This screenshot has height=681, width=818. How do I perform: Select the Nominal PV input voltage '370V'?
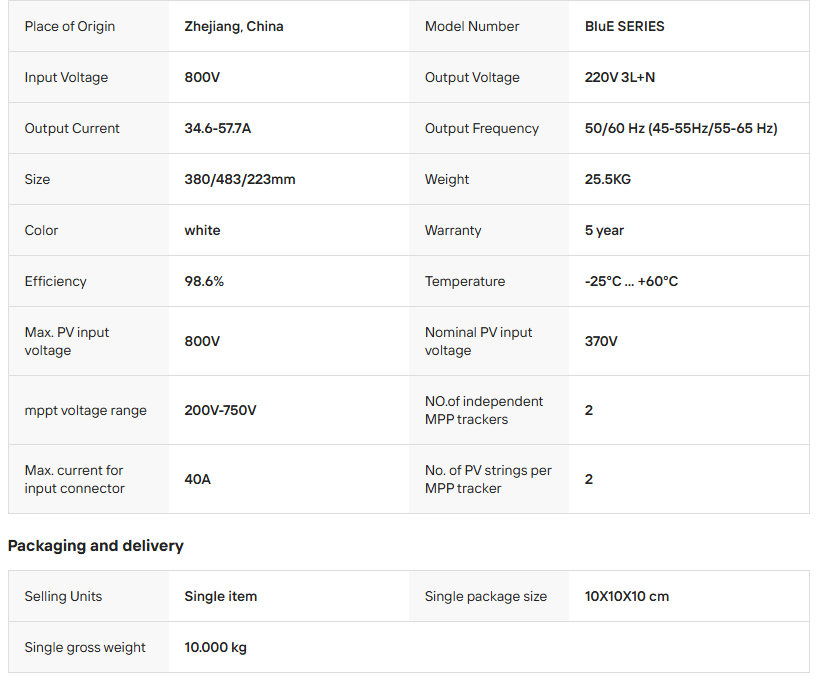coord(601,341)
